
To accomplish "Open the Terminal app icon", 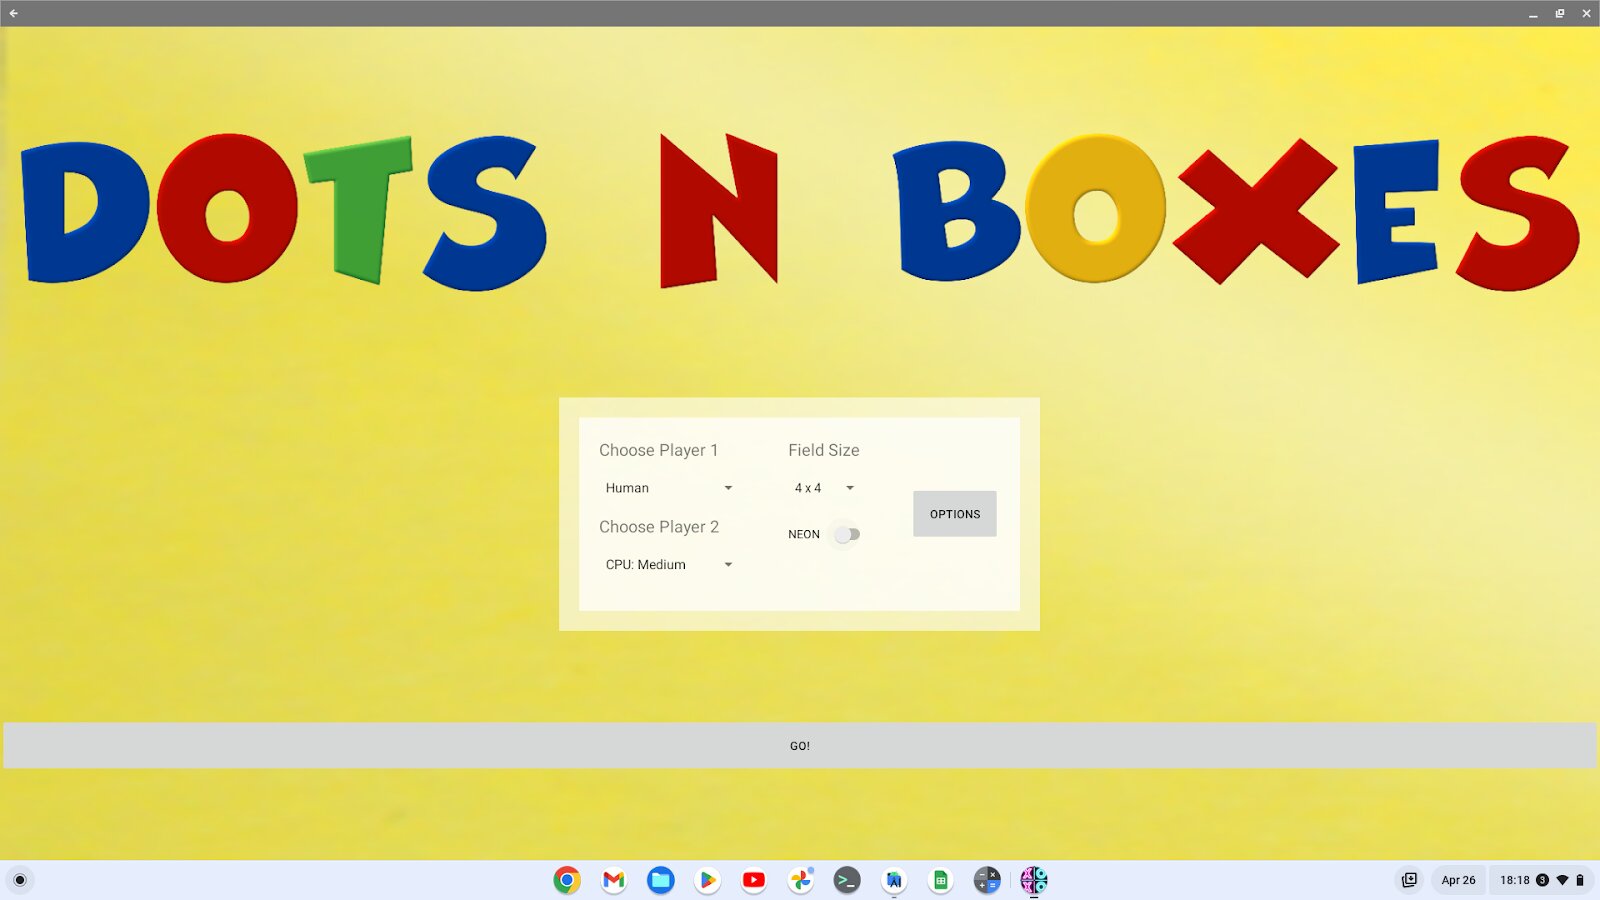I will (x=847, y=880).
